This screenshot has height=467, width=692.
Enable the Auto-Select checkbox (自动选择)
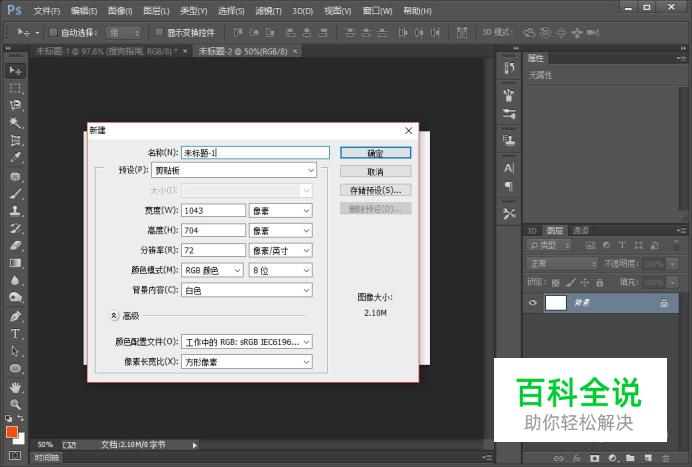click(53, 33)
